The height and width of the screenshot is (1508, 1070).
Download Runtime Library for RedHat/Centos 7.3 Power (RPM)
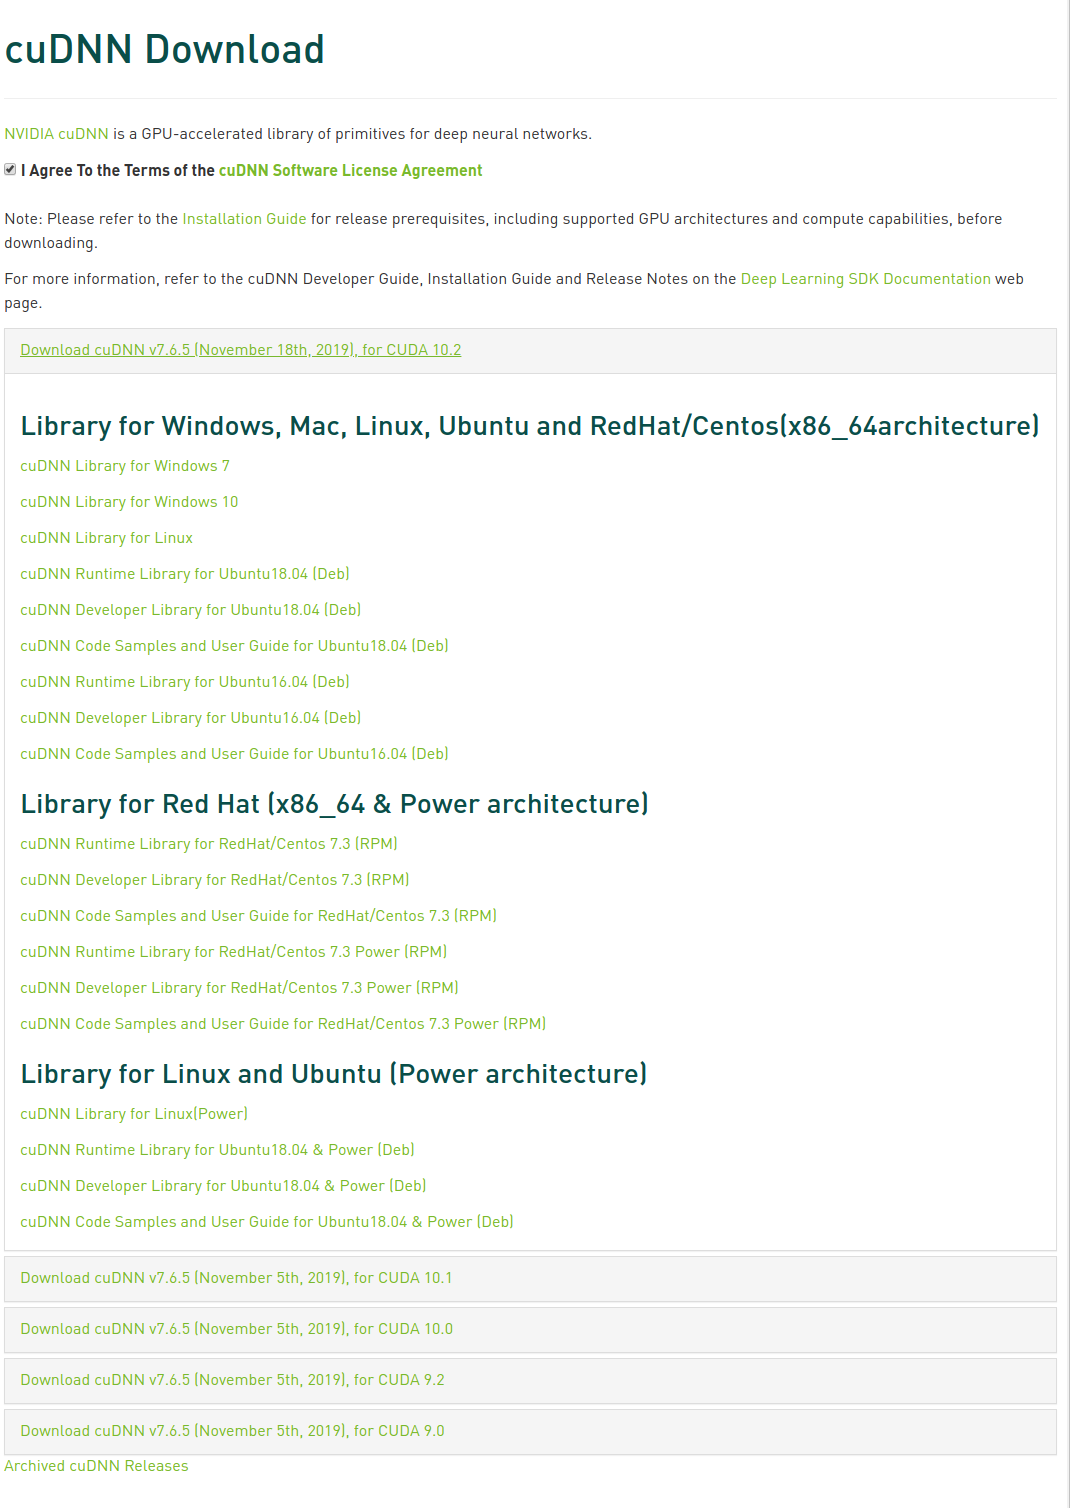pyautogui.click(x=233, y=952)
